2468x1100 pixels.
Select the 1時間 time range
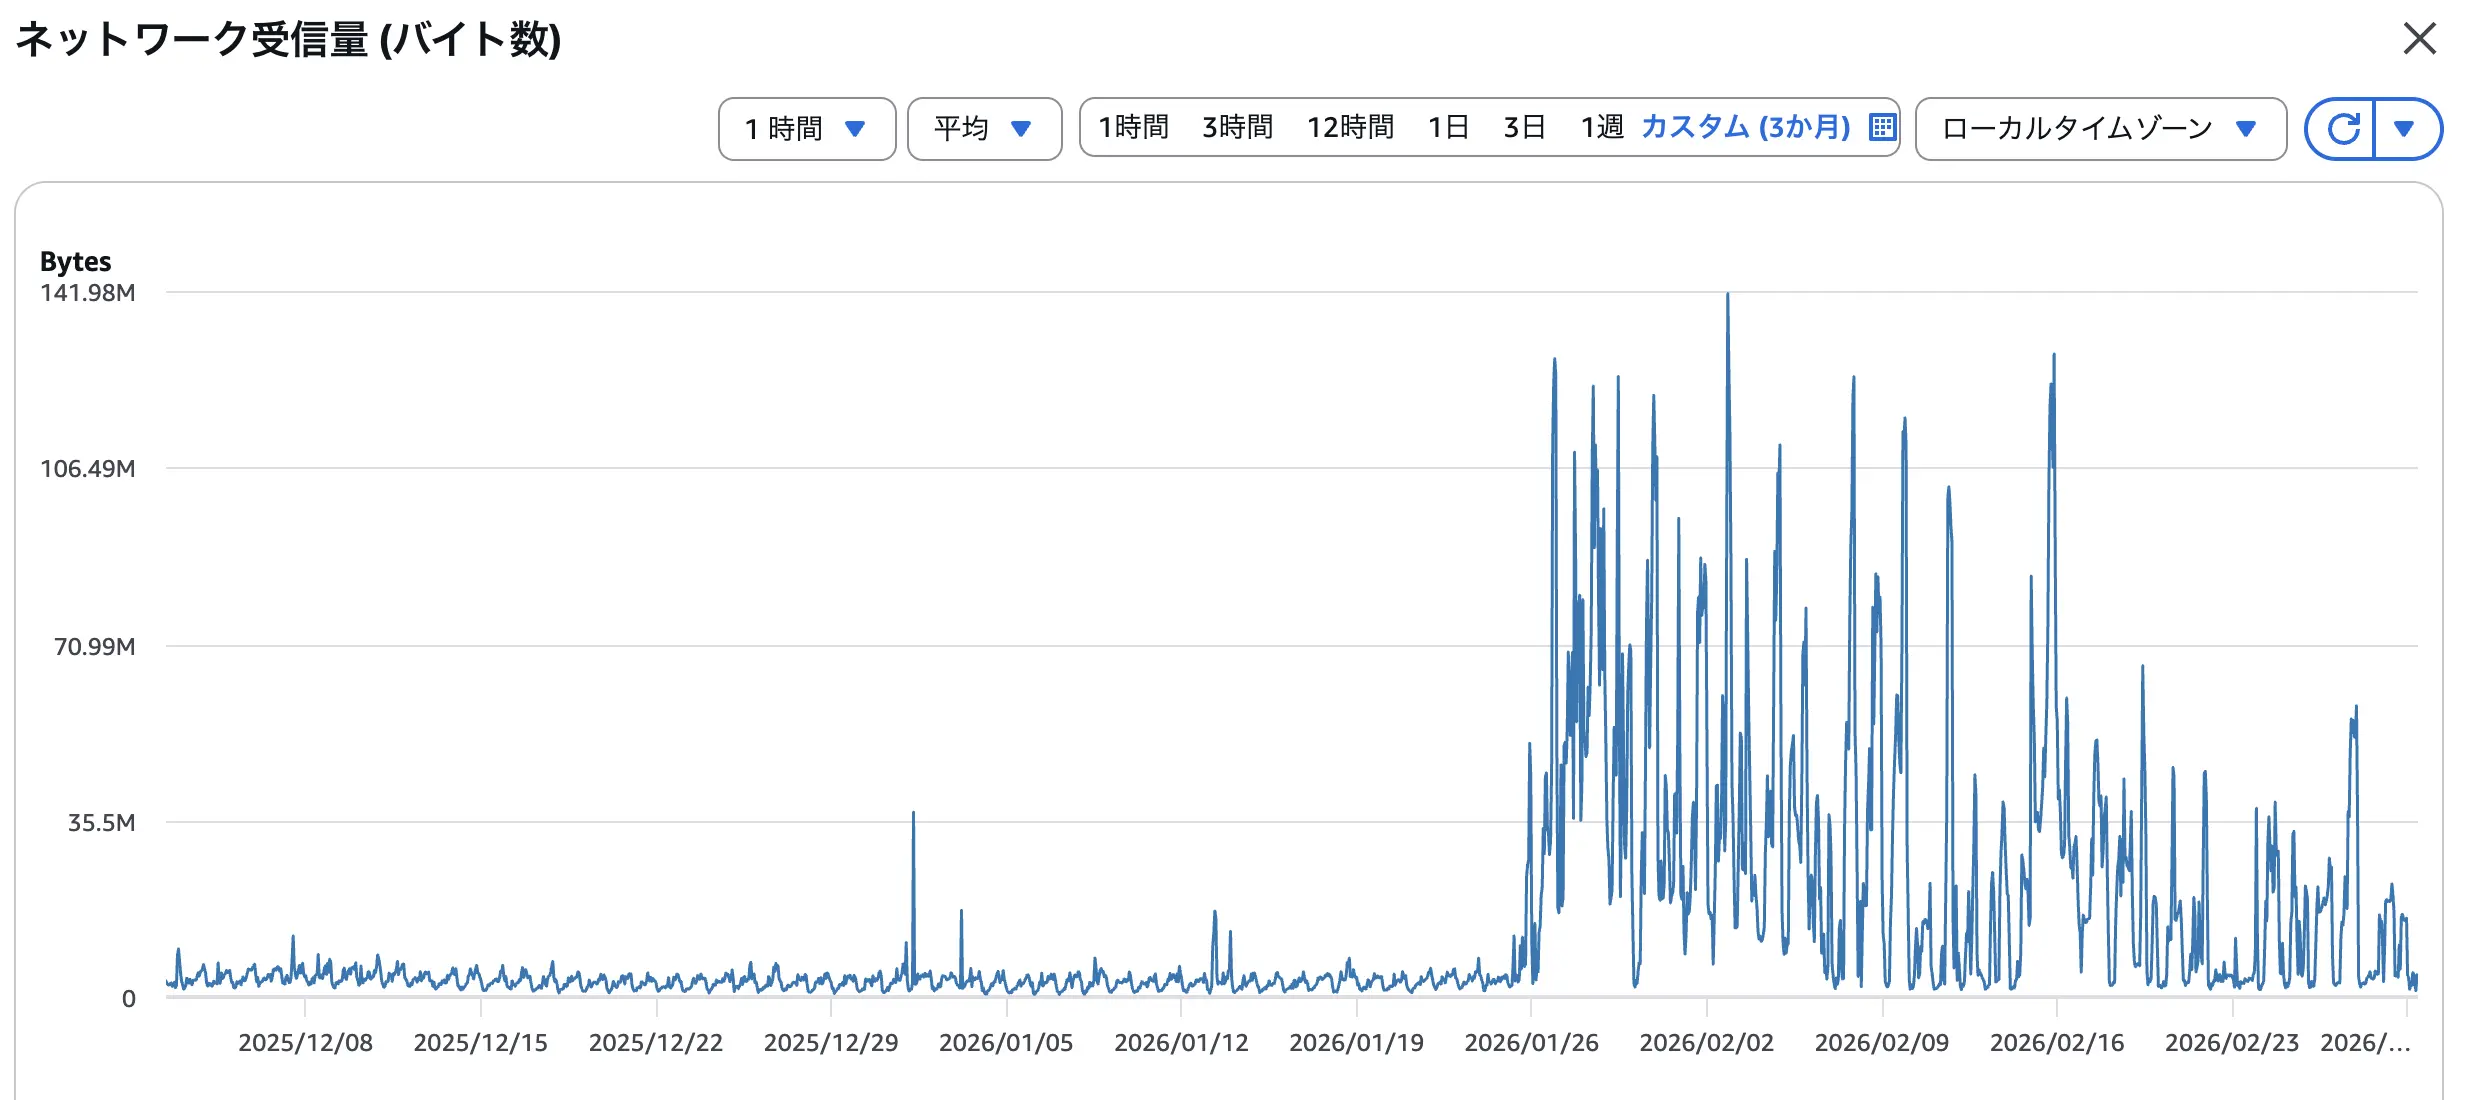(x=1133, y=128)
